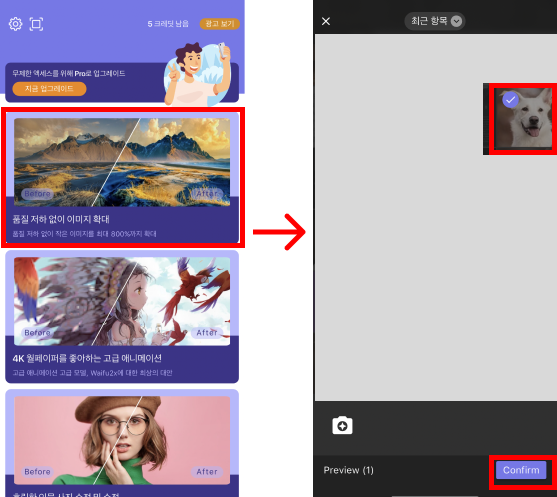The height and width of the screenshot is (497, 557).
Task: Tap the scan frame icon beside gear
Action: (36, 24)
